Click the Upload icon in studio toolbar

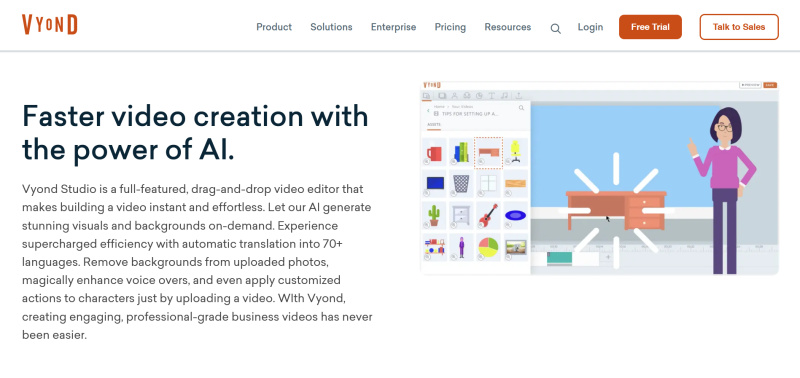click(518, 95)
